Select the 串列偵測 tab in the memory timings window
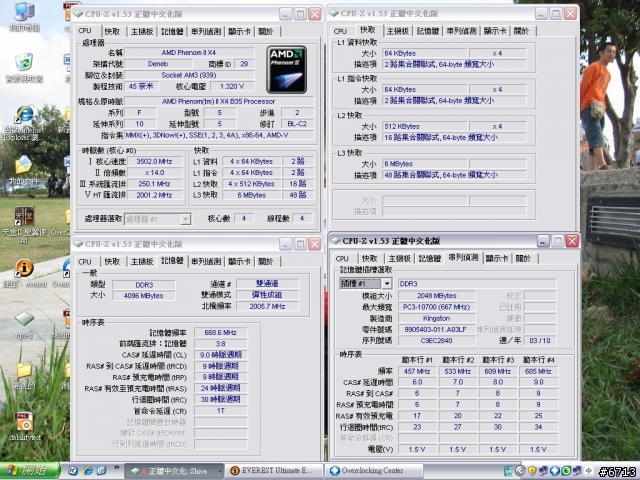640x480 pixels. tap(206, 262)
